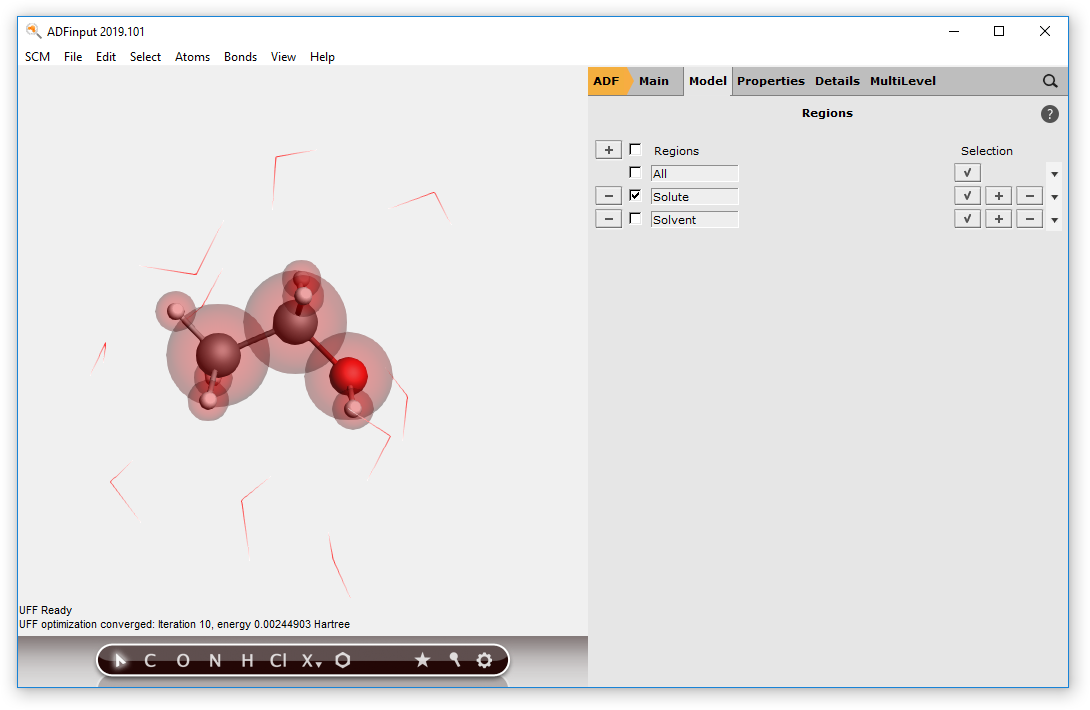Pick the Oxygen atom tool

182,661
